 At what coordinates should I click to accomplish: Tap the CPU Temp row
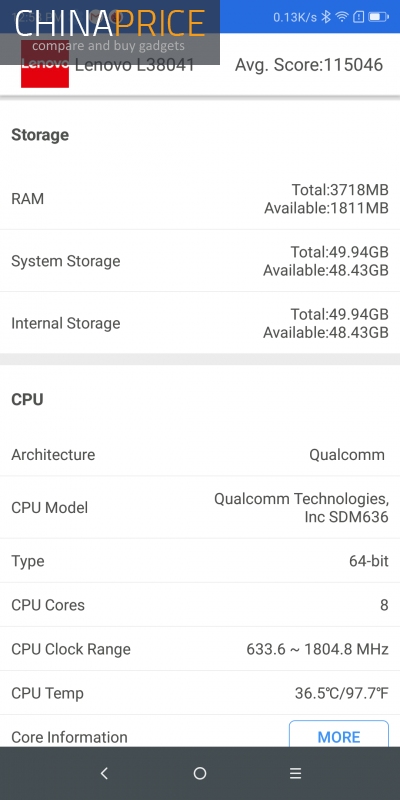coord(200,693)
